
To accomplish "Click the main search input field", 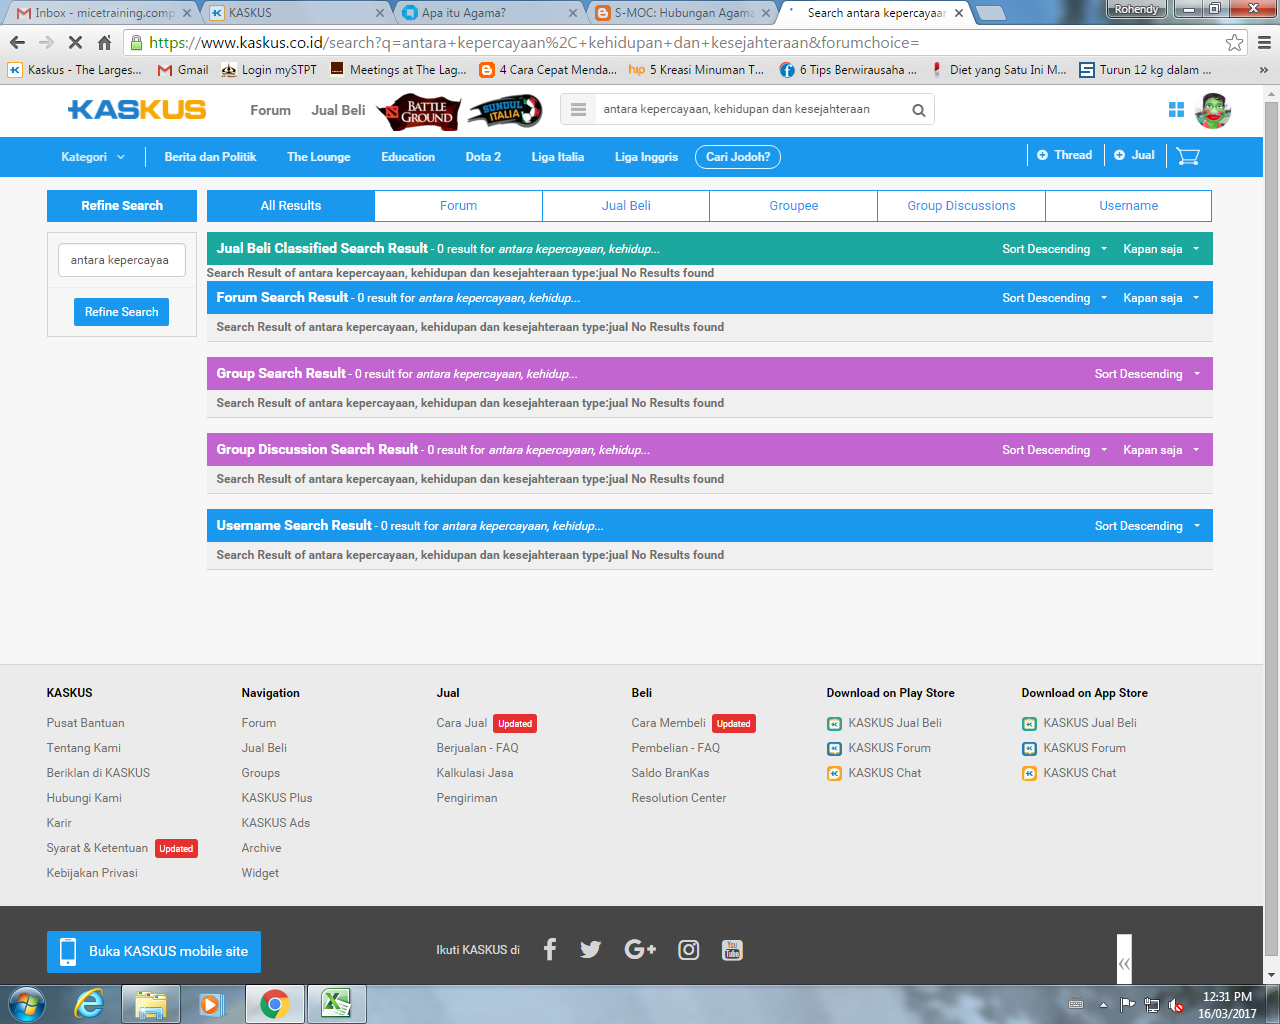I will [750, 110].
